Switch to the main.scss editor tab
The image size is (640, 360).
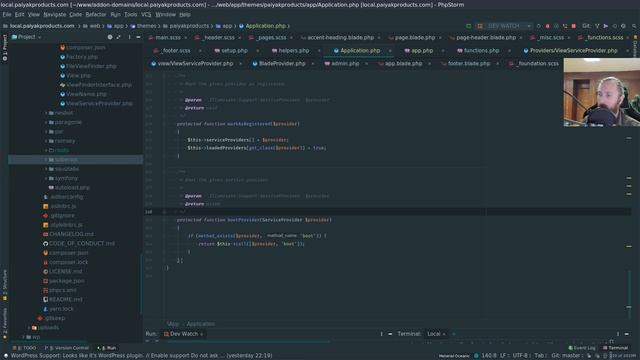[x=168, y=38]
